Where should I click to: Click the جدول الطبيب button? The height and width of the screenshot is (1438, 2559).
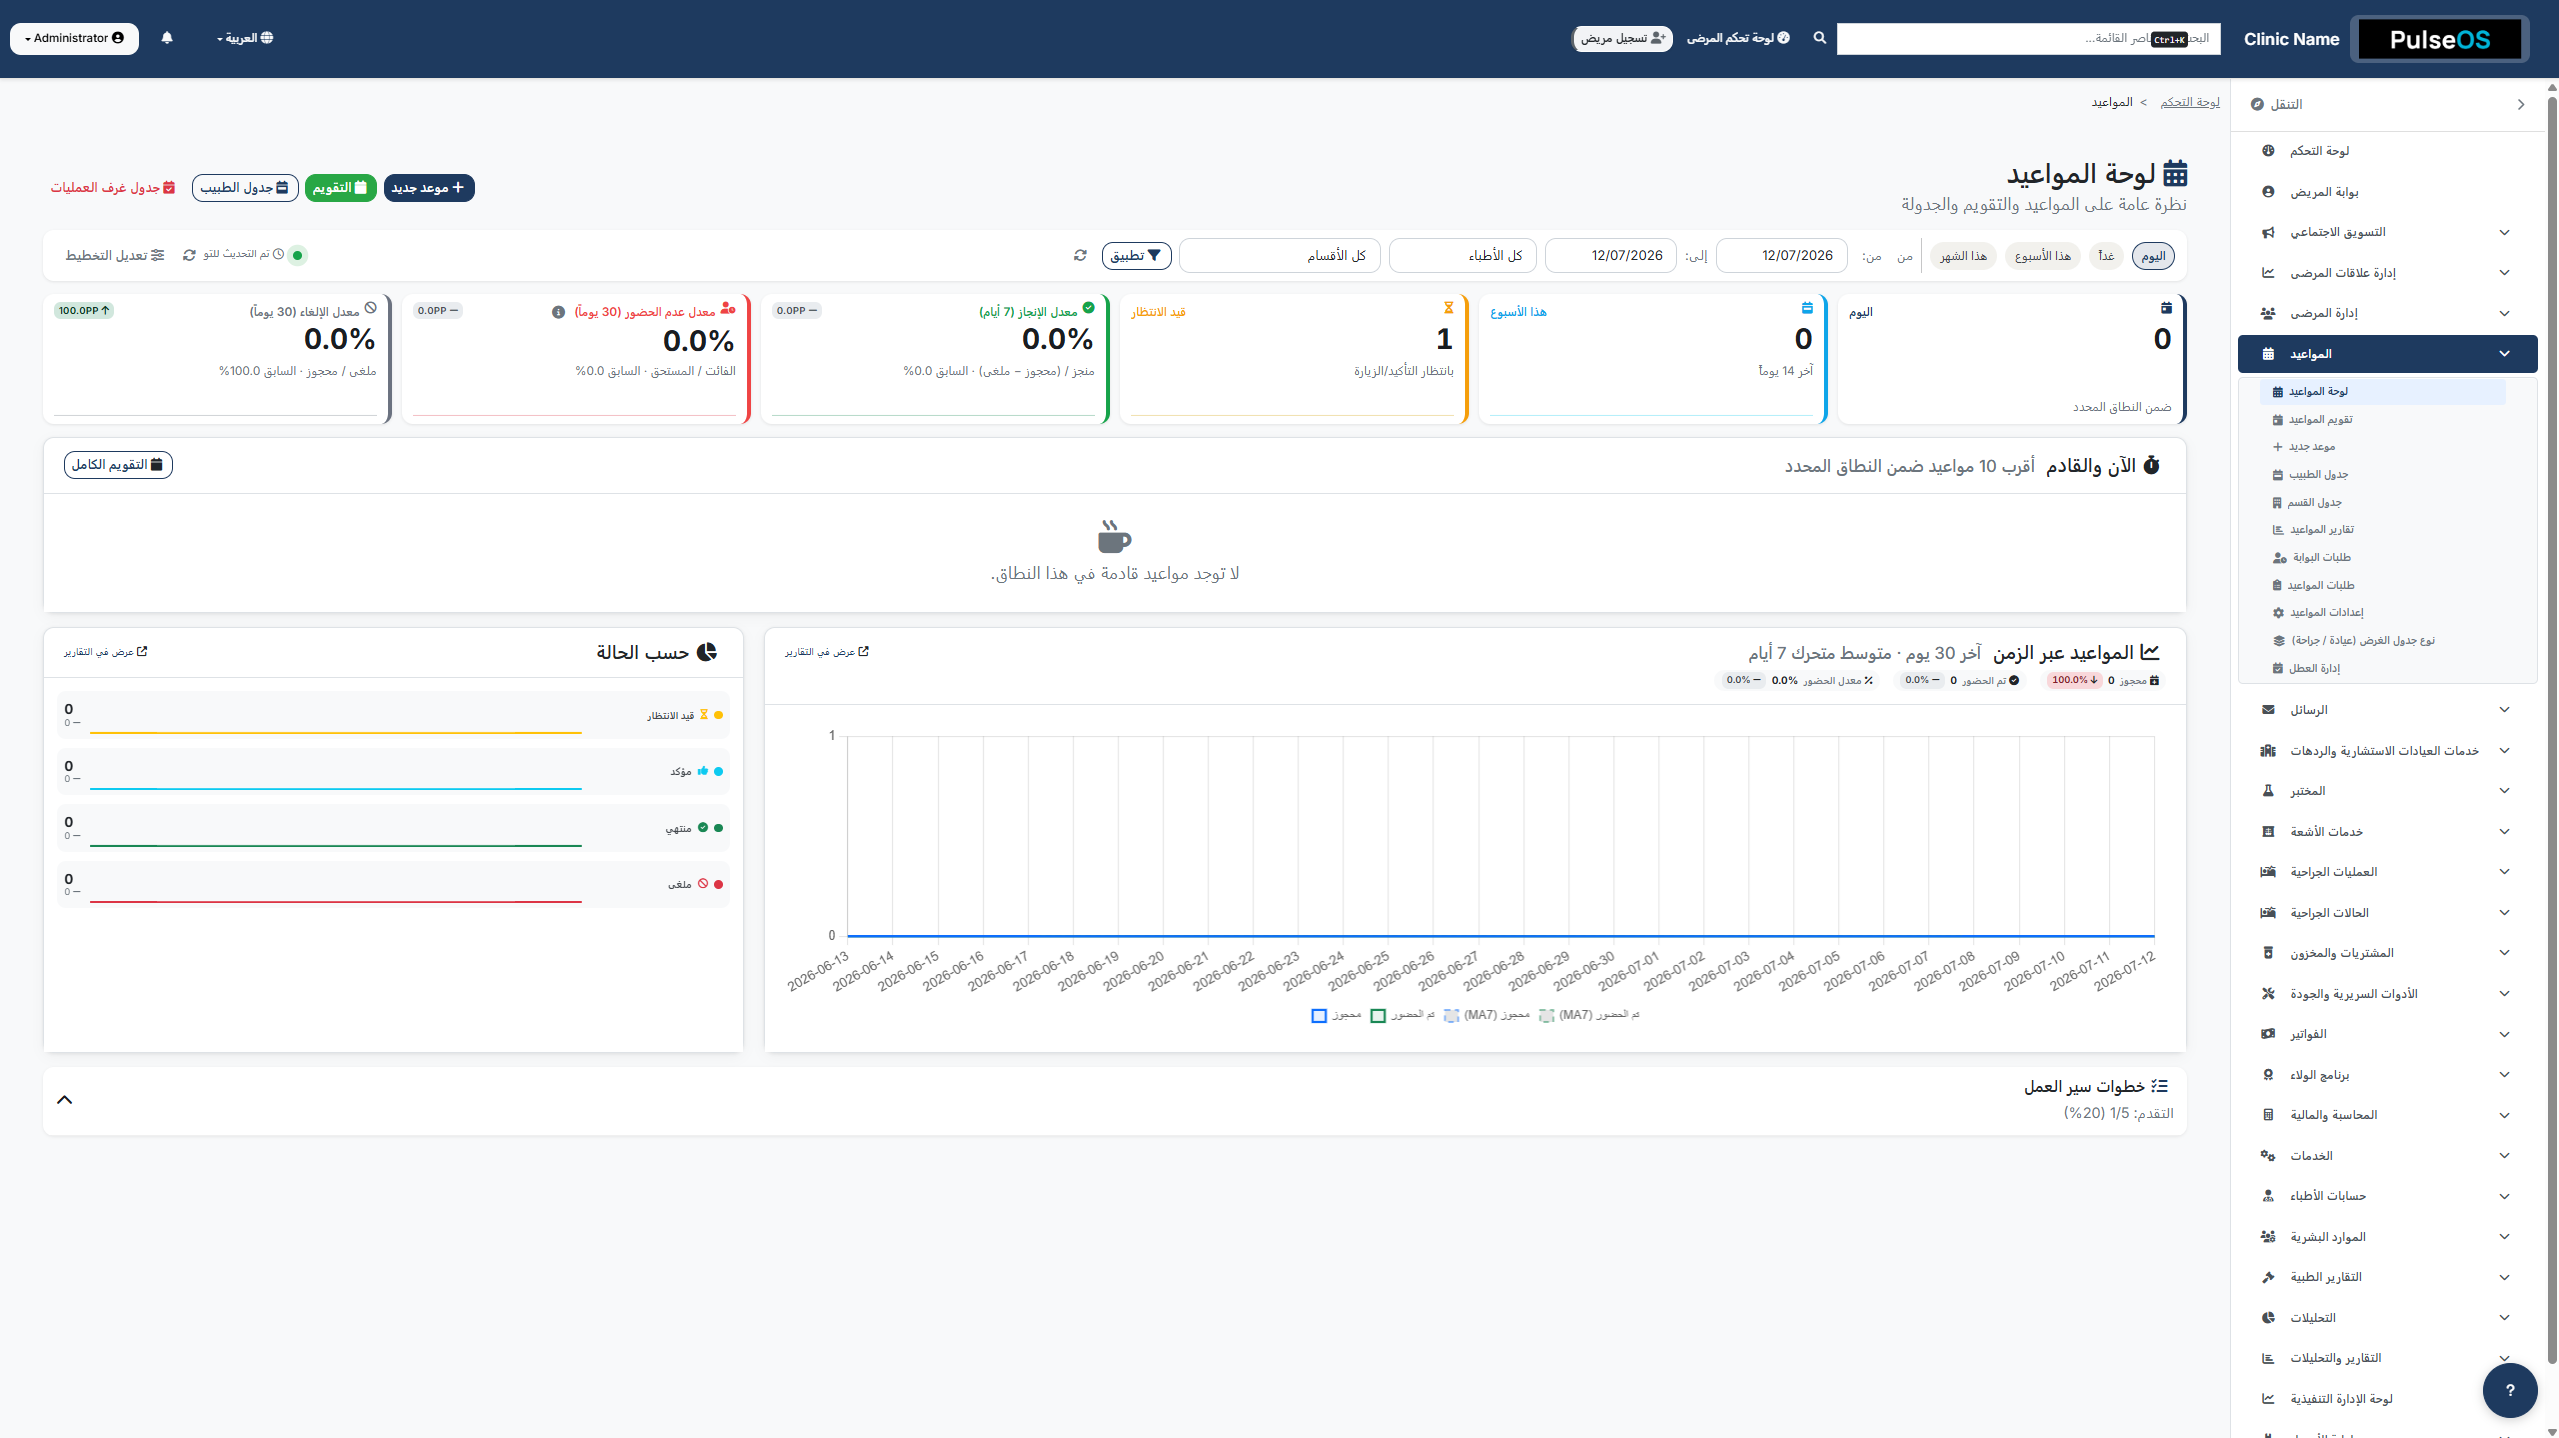pos(245,188)
